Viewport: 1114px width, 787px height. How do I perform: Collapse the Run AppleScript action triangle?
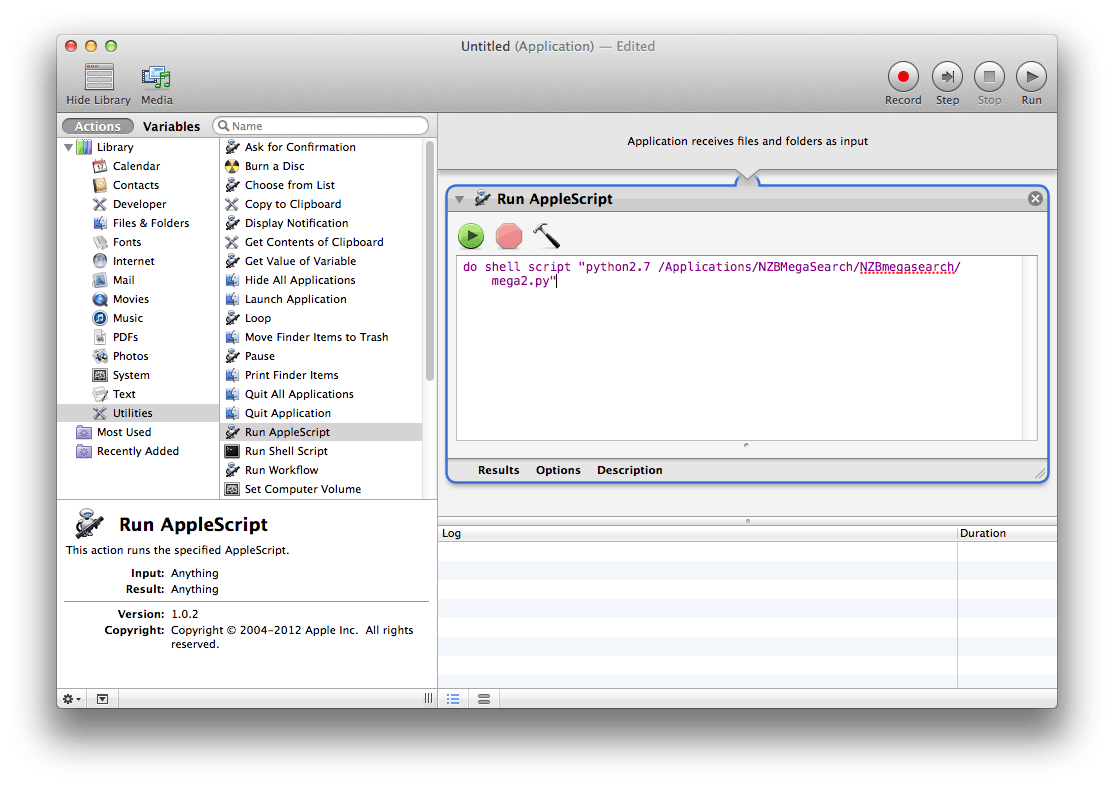coord(460,199)
